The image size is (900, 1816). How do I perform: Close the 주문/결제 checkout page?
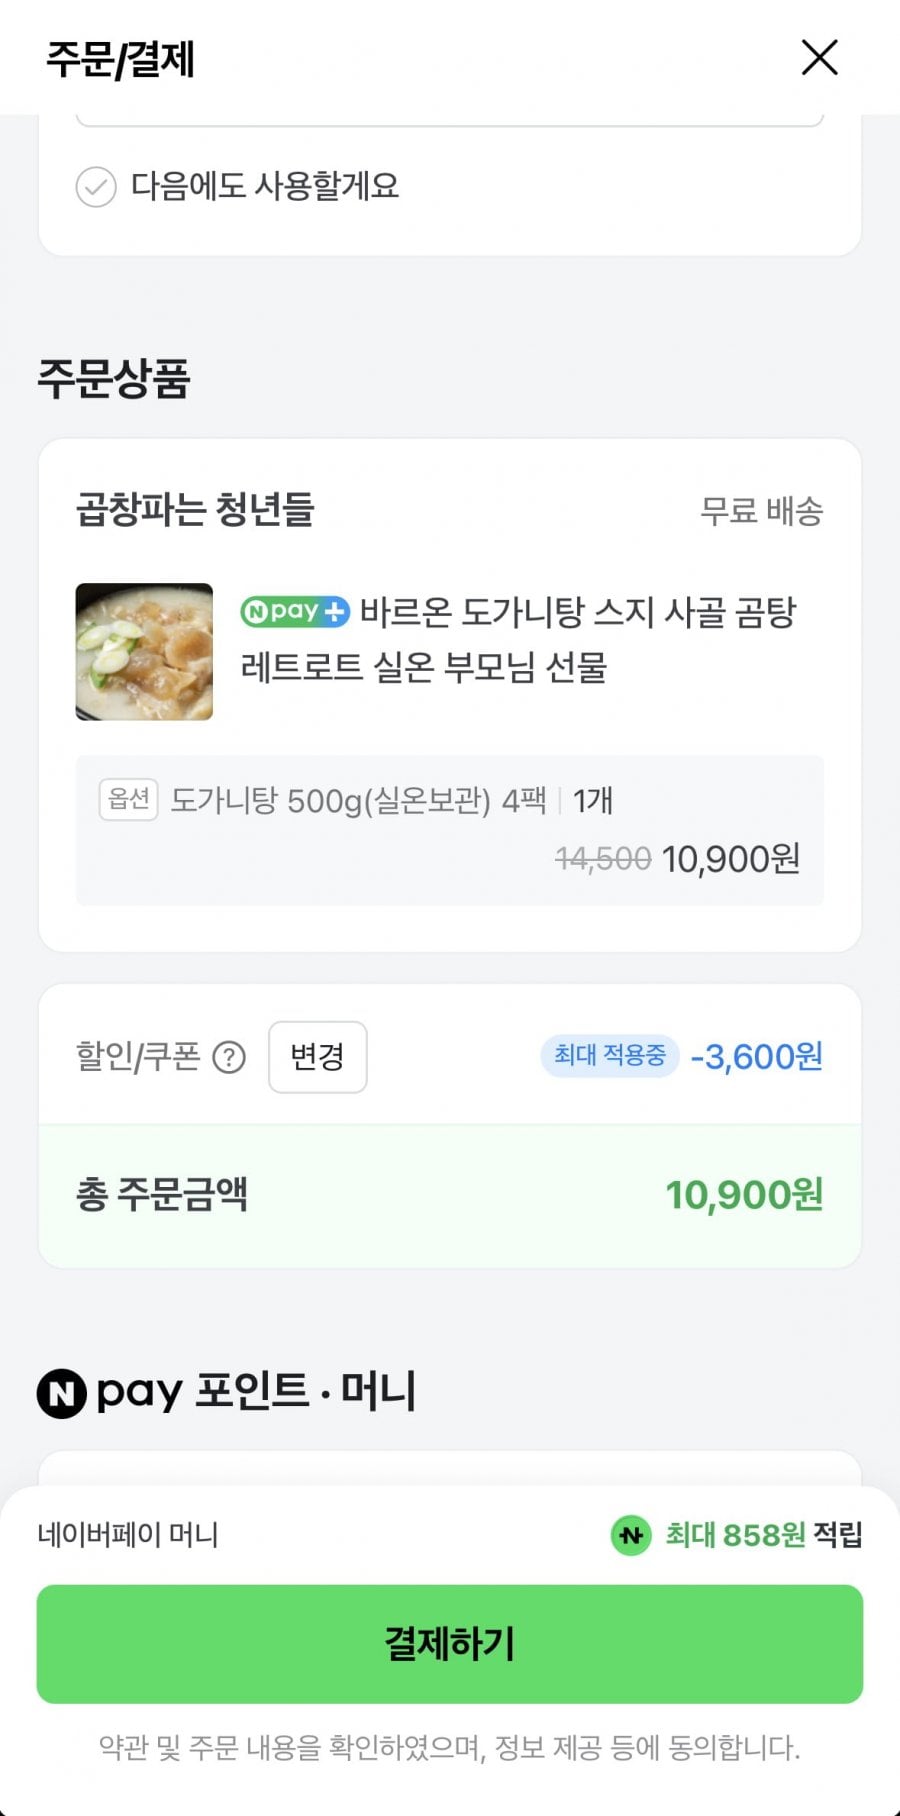819,58
